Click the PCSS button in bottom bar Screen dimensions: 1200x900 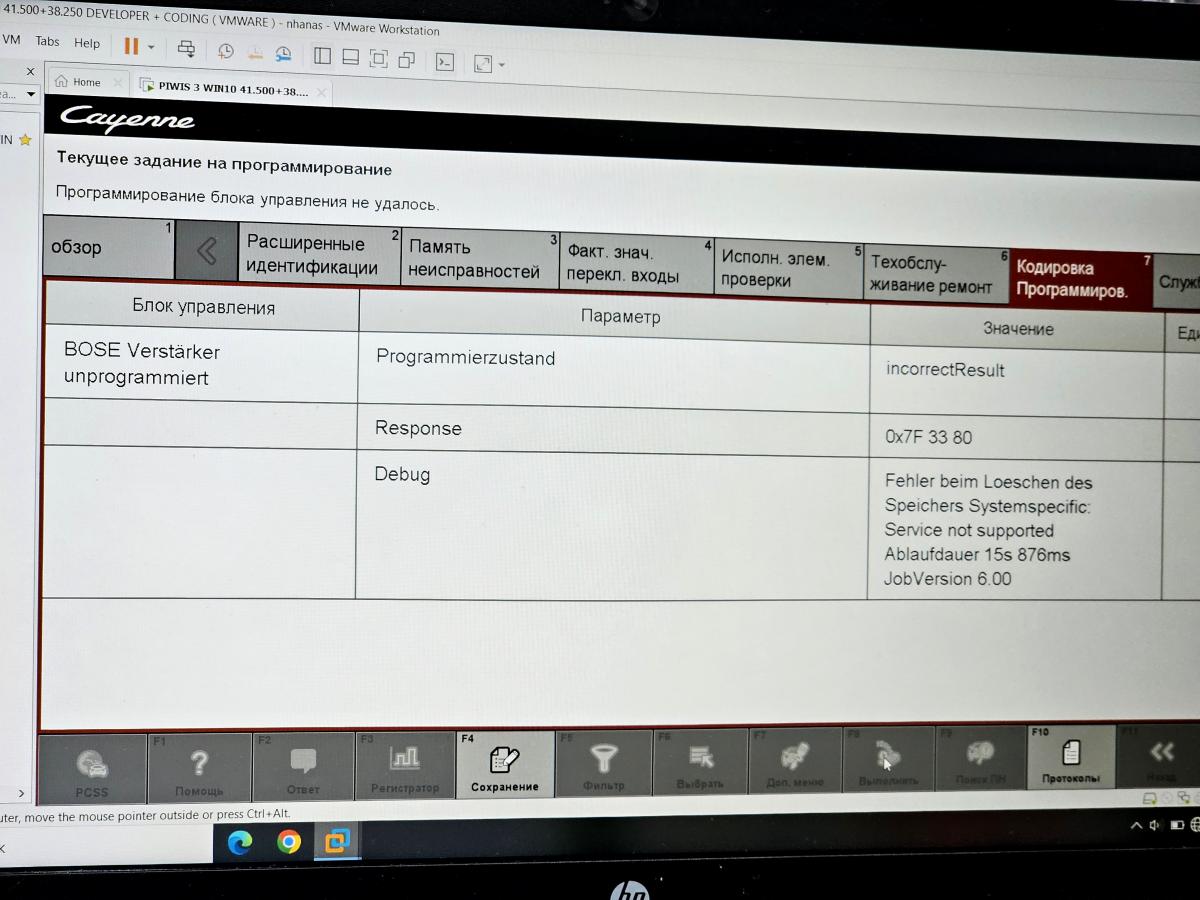click(x=92, y=770)
